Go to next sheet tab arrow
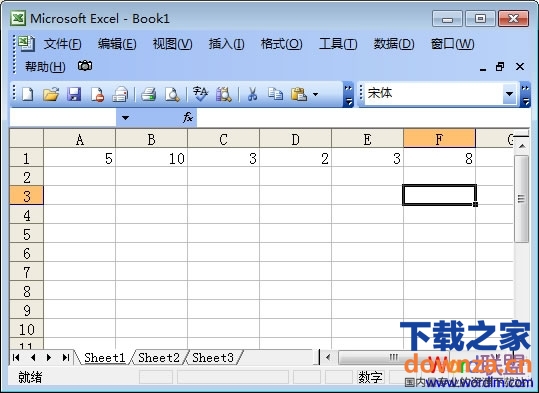Viewport: 539px width, 393px height. click(49, 358)
